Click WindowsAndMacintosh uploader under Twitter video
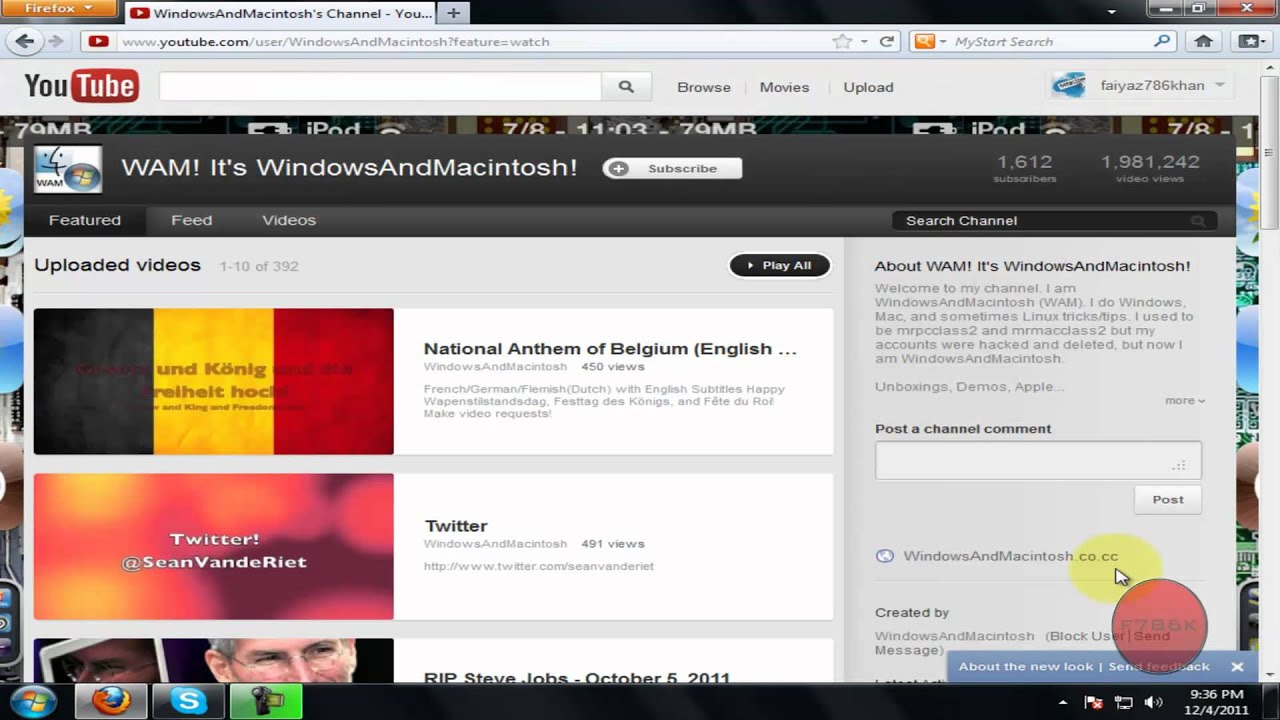1280x720 pixels. pos(495,544)
